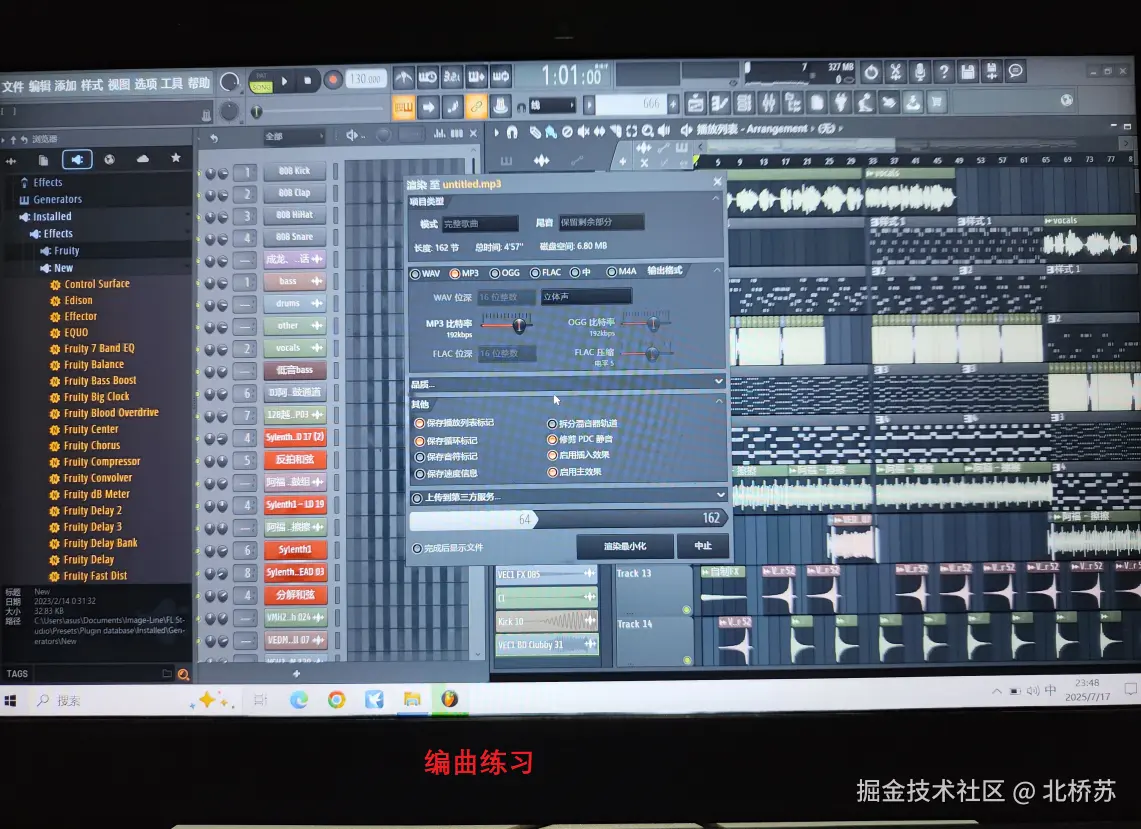Viewport: 1141px width, 829px height.
Task: Open the 帮助 menu
Action: pyautogui.click(x=198, y=83)
